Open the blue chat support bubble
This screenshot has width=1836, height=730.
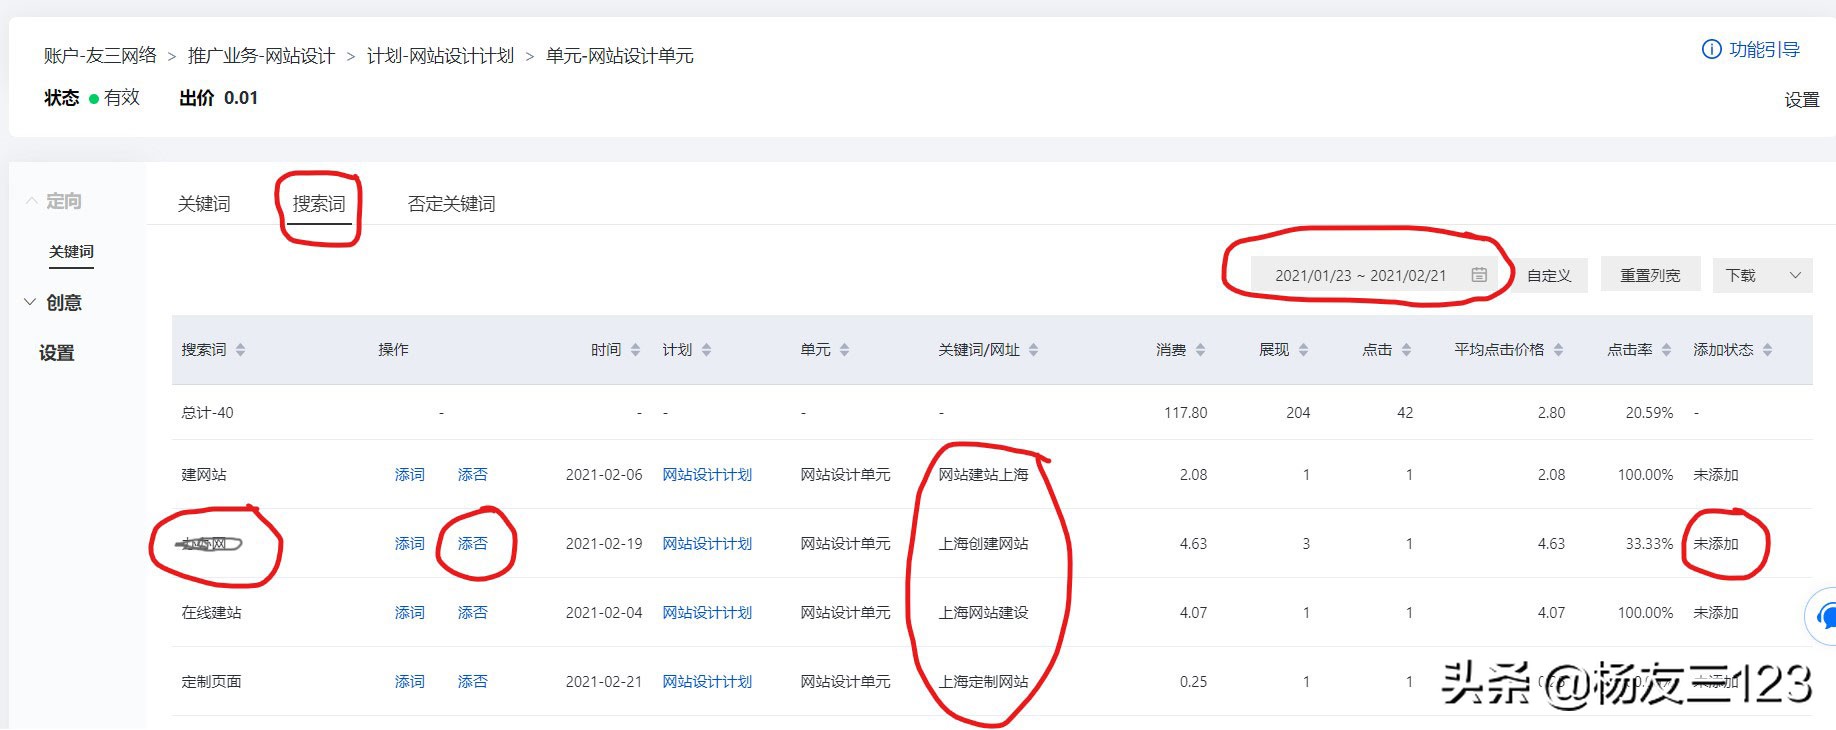coord(1823,616)
